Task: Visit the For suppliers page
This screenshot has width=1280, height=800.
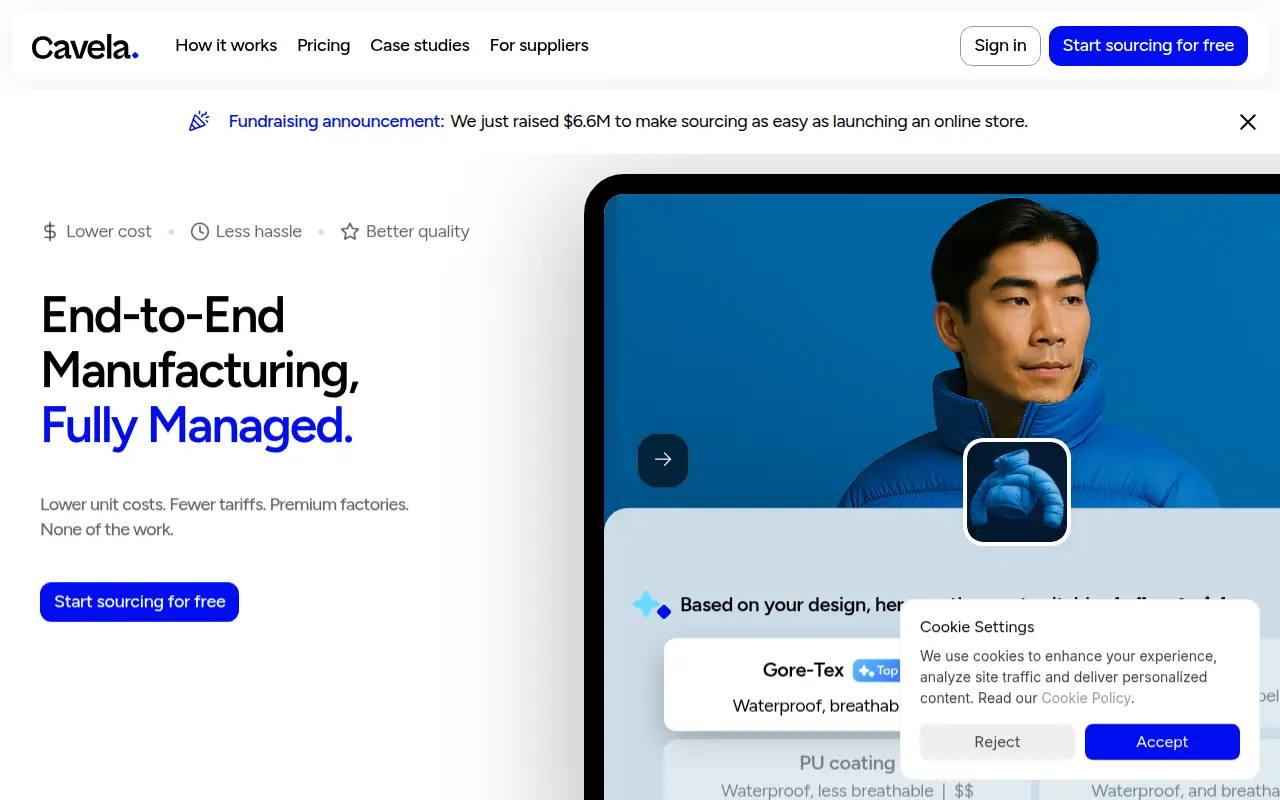Action: 539,46
